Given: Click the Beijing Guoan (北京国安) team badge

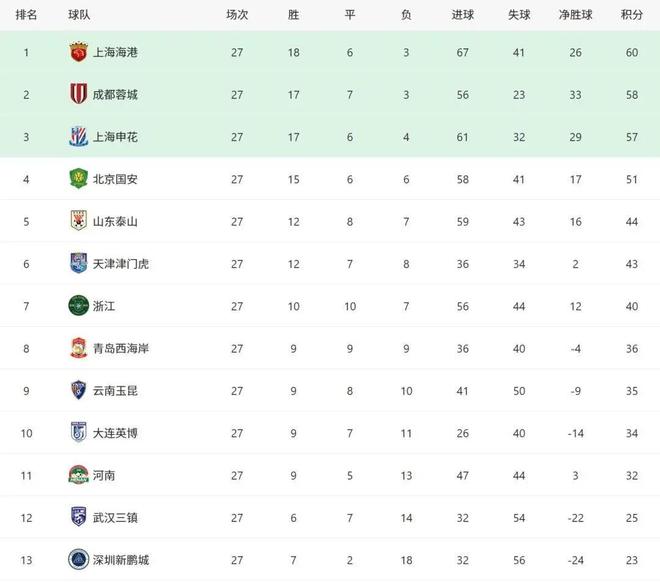Looking at the screenshot, I should tap(78, 179).
